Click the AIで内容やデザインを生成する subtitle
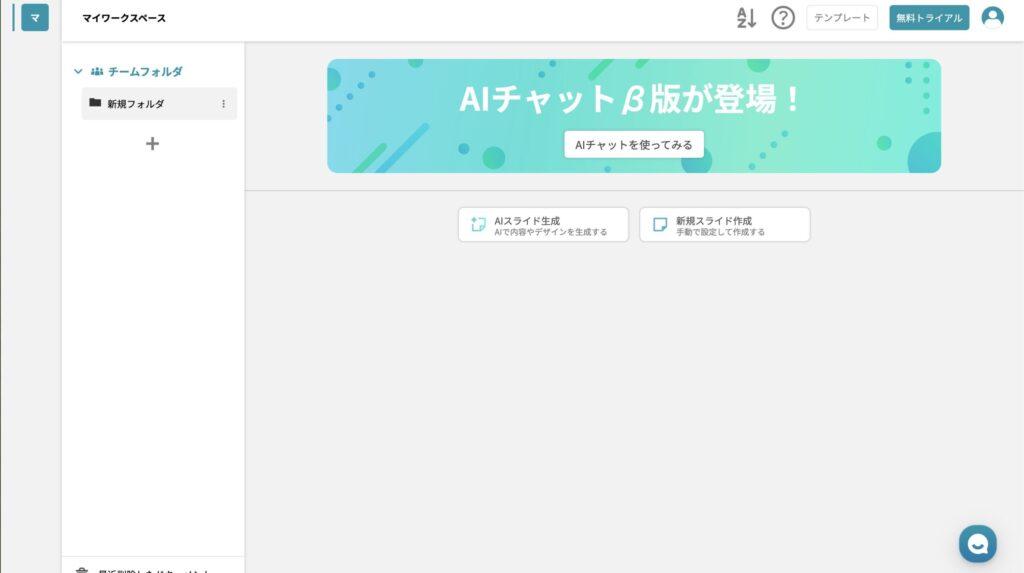 tap(551, 232)
